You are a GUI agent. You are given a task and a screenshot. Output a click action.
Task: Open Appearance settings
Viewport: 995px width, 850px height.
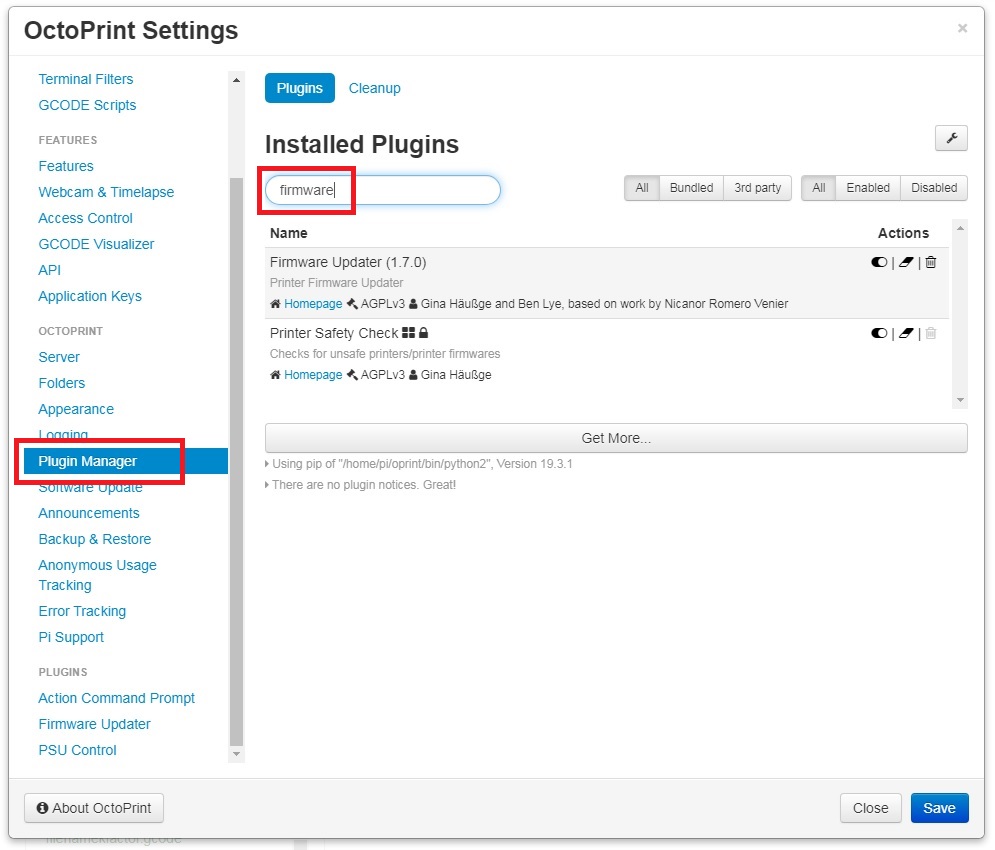click(x=76, y=409)
